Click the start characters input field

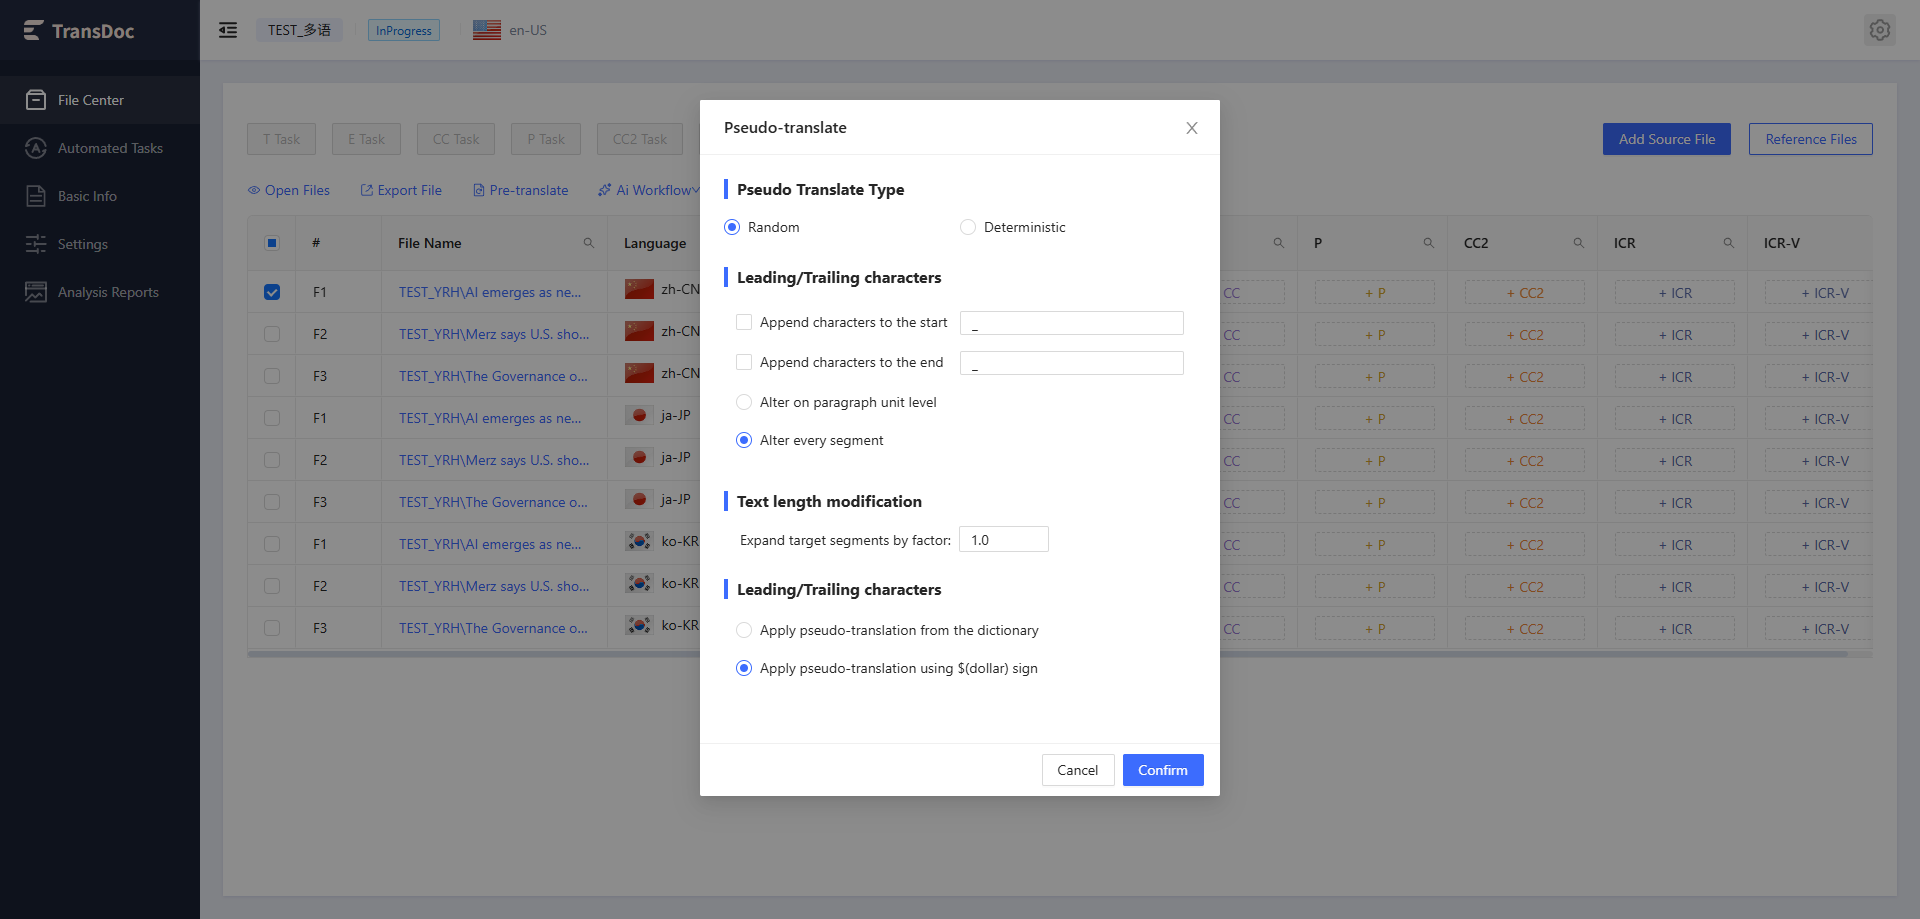tap(1072, 323)
